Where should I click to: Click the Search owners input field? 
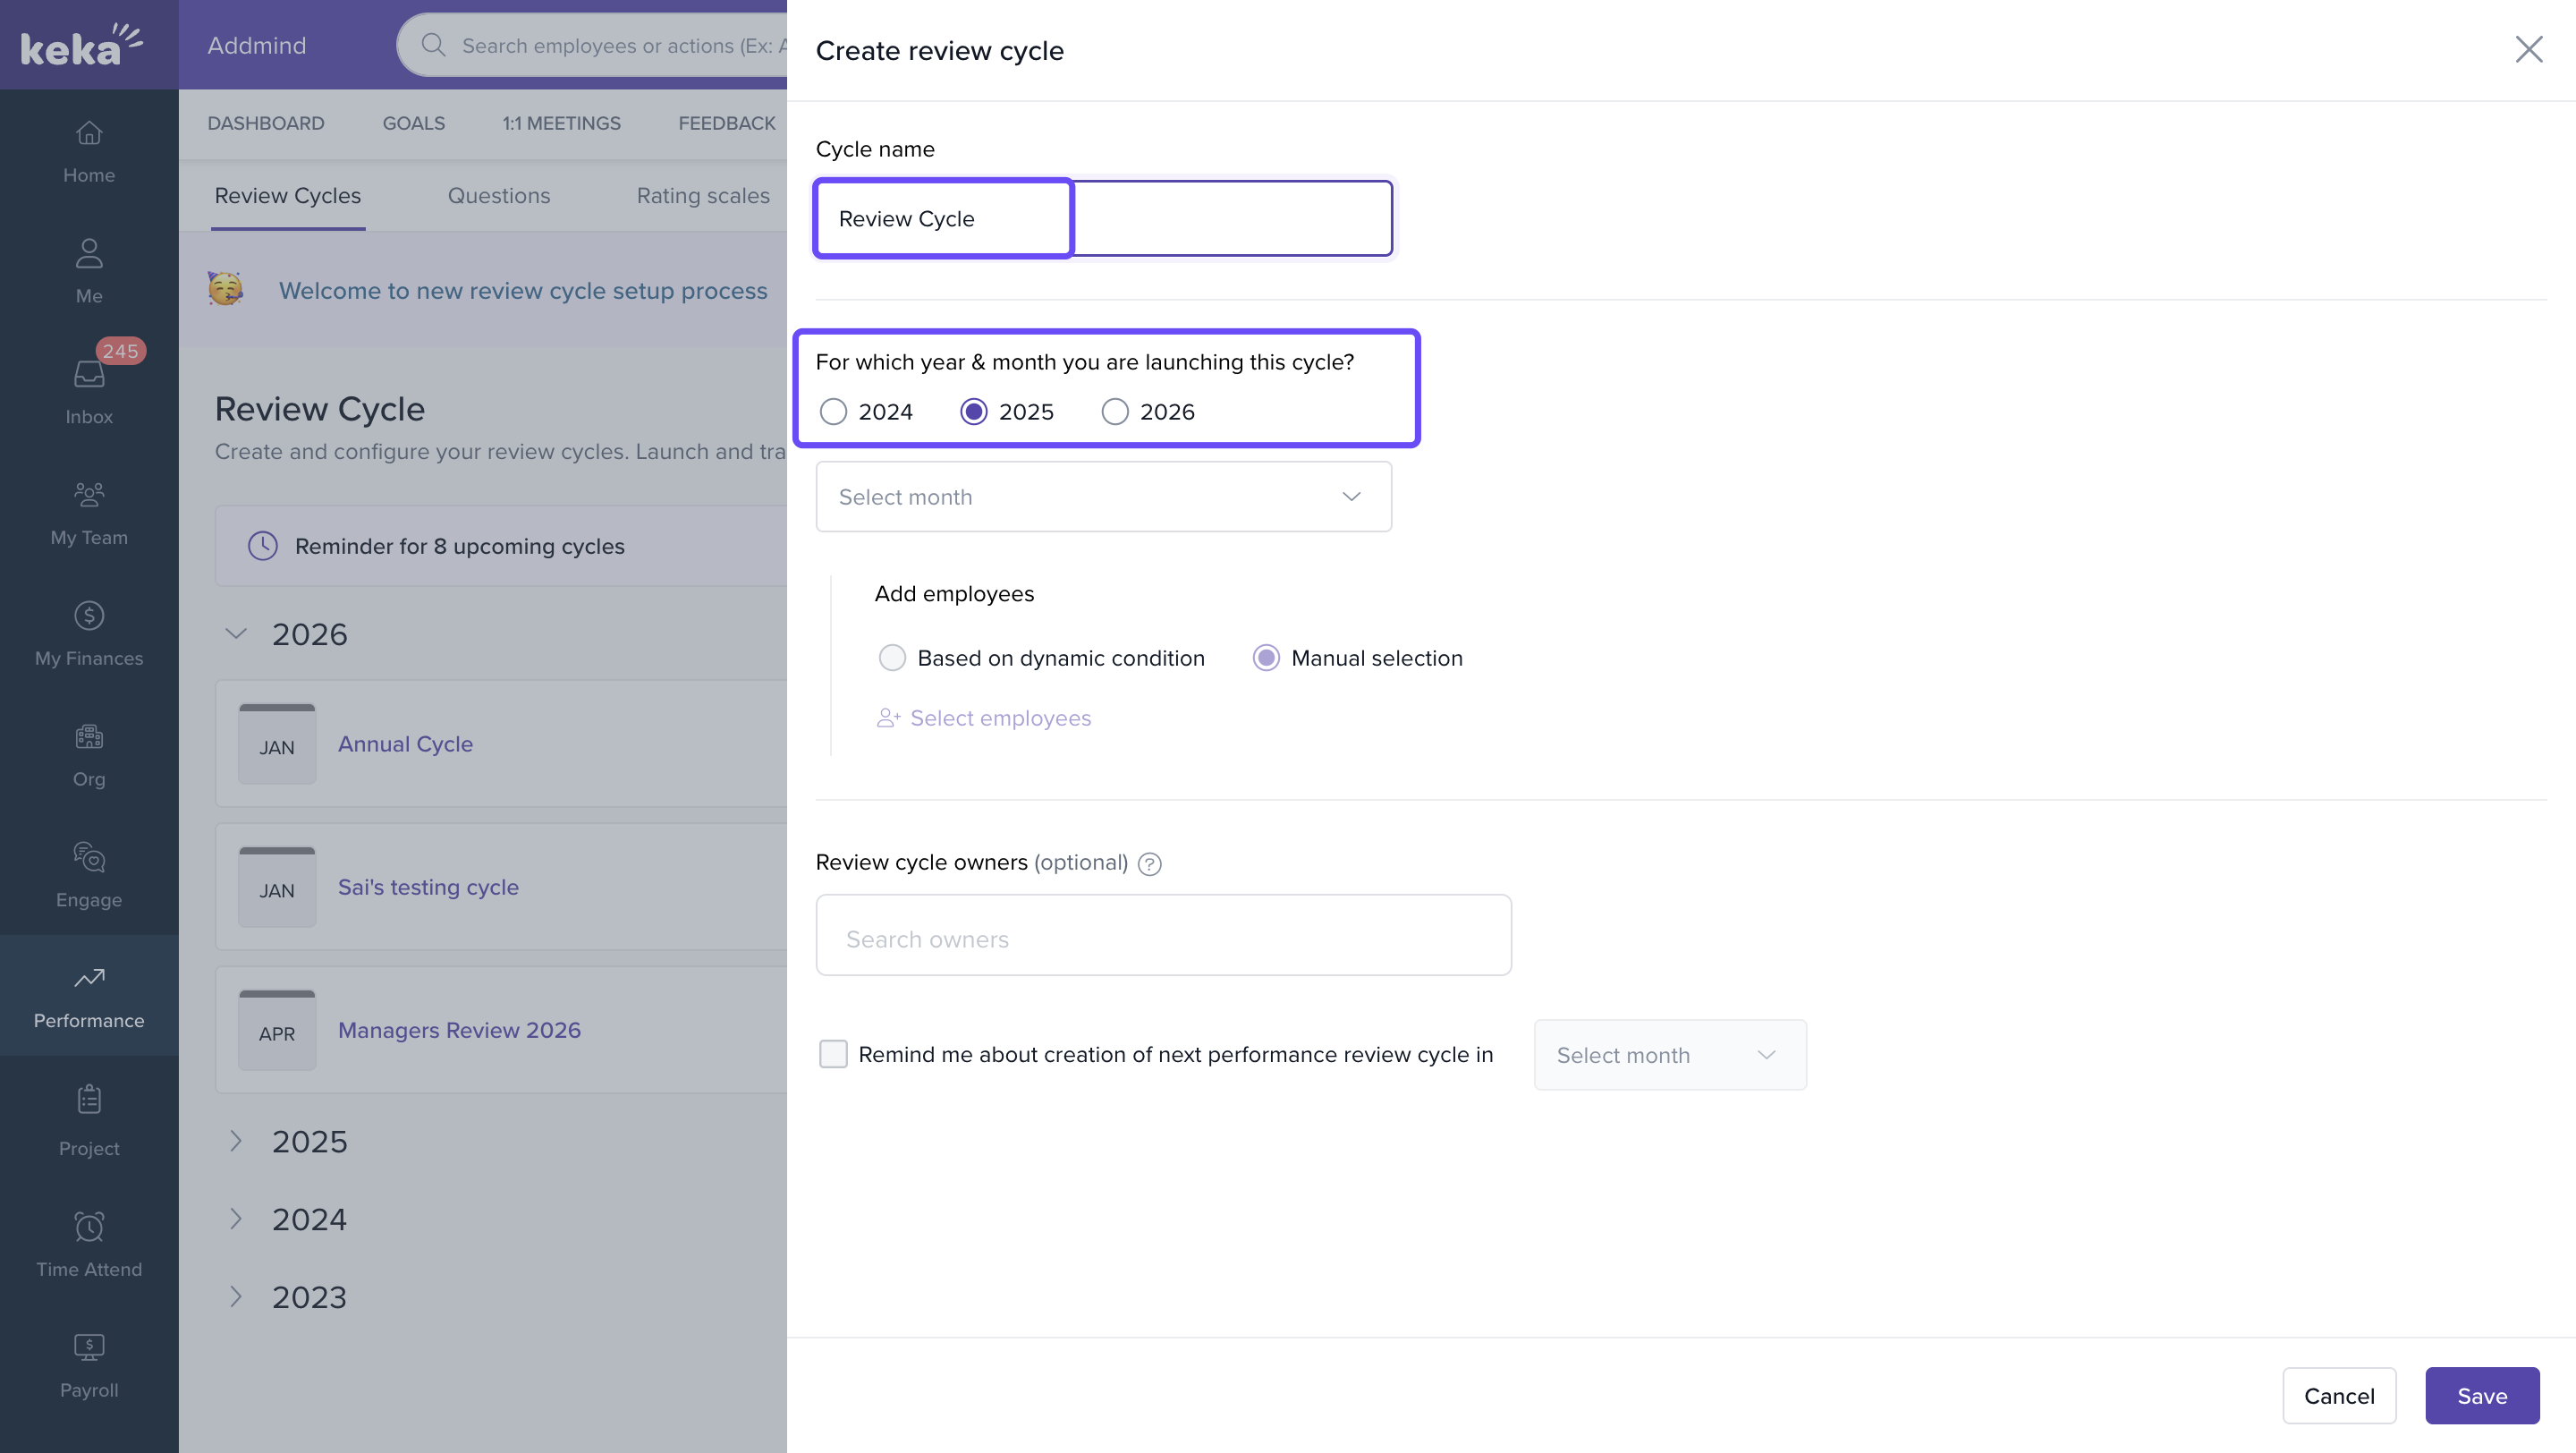(1162, 937)
